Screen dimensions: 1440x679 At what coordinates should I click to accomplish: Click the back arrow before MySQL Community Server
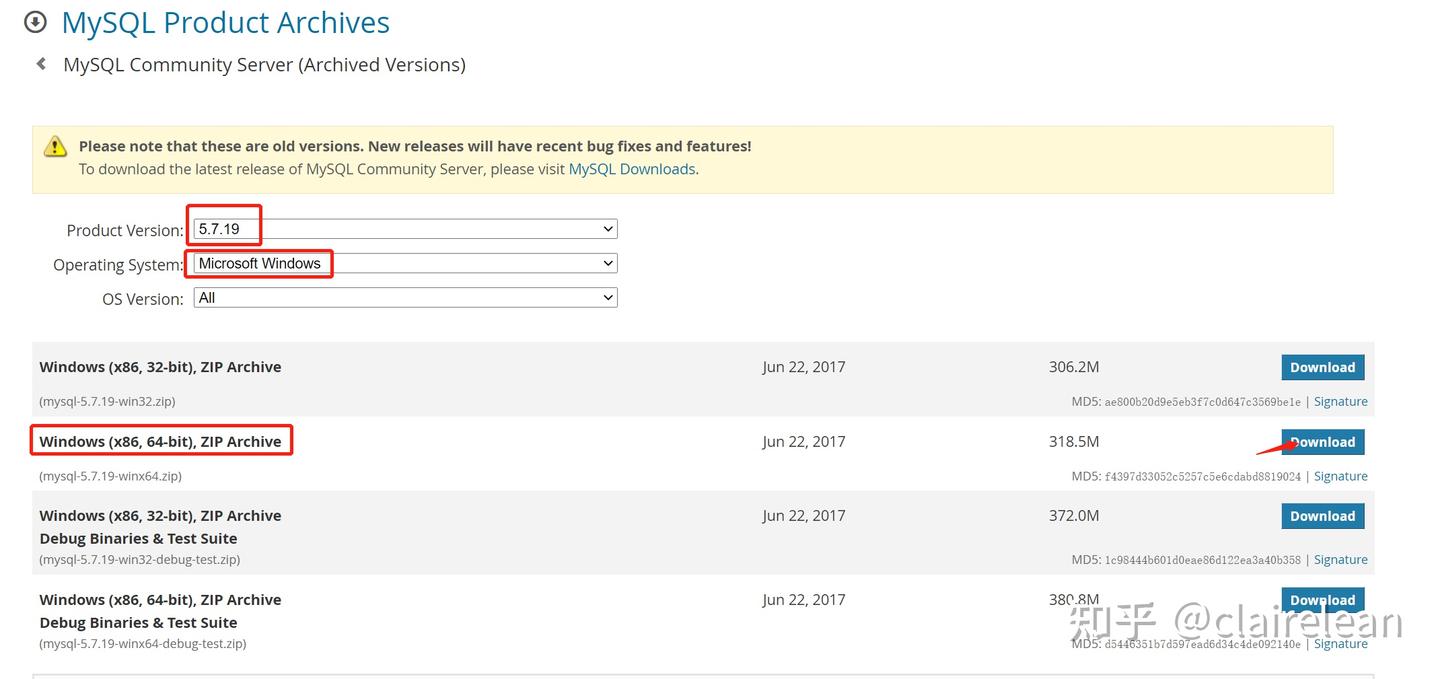click(41, 64)
